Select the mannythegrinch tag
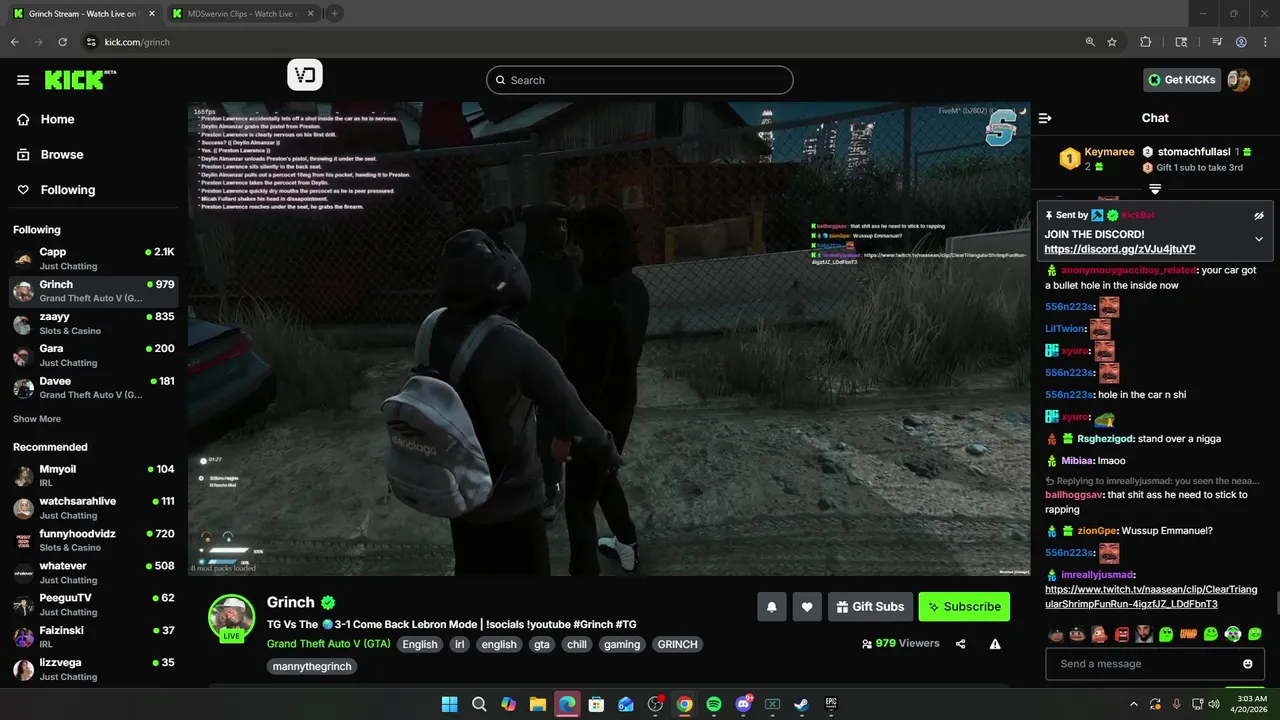1280x720 pixels. point(312,666)
